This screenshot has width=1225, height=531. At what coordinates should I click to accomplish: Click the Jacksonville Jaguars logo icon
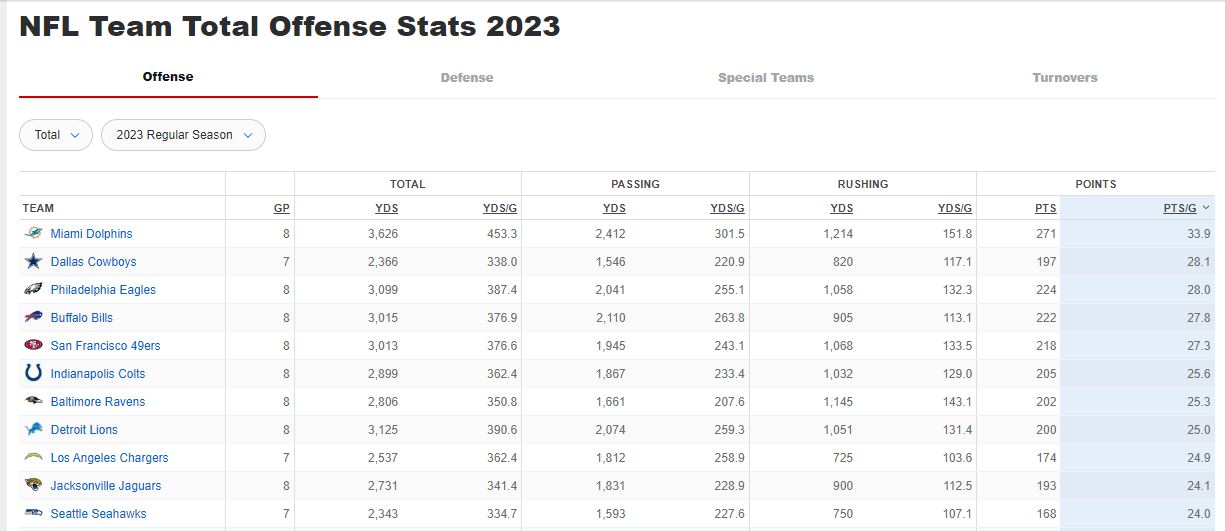tap(33, 486)
